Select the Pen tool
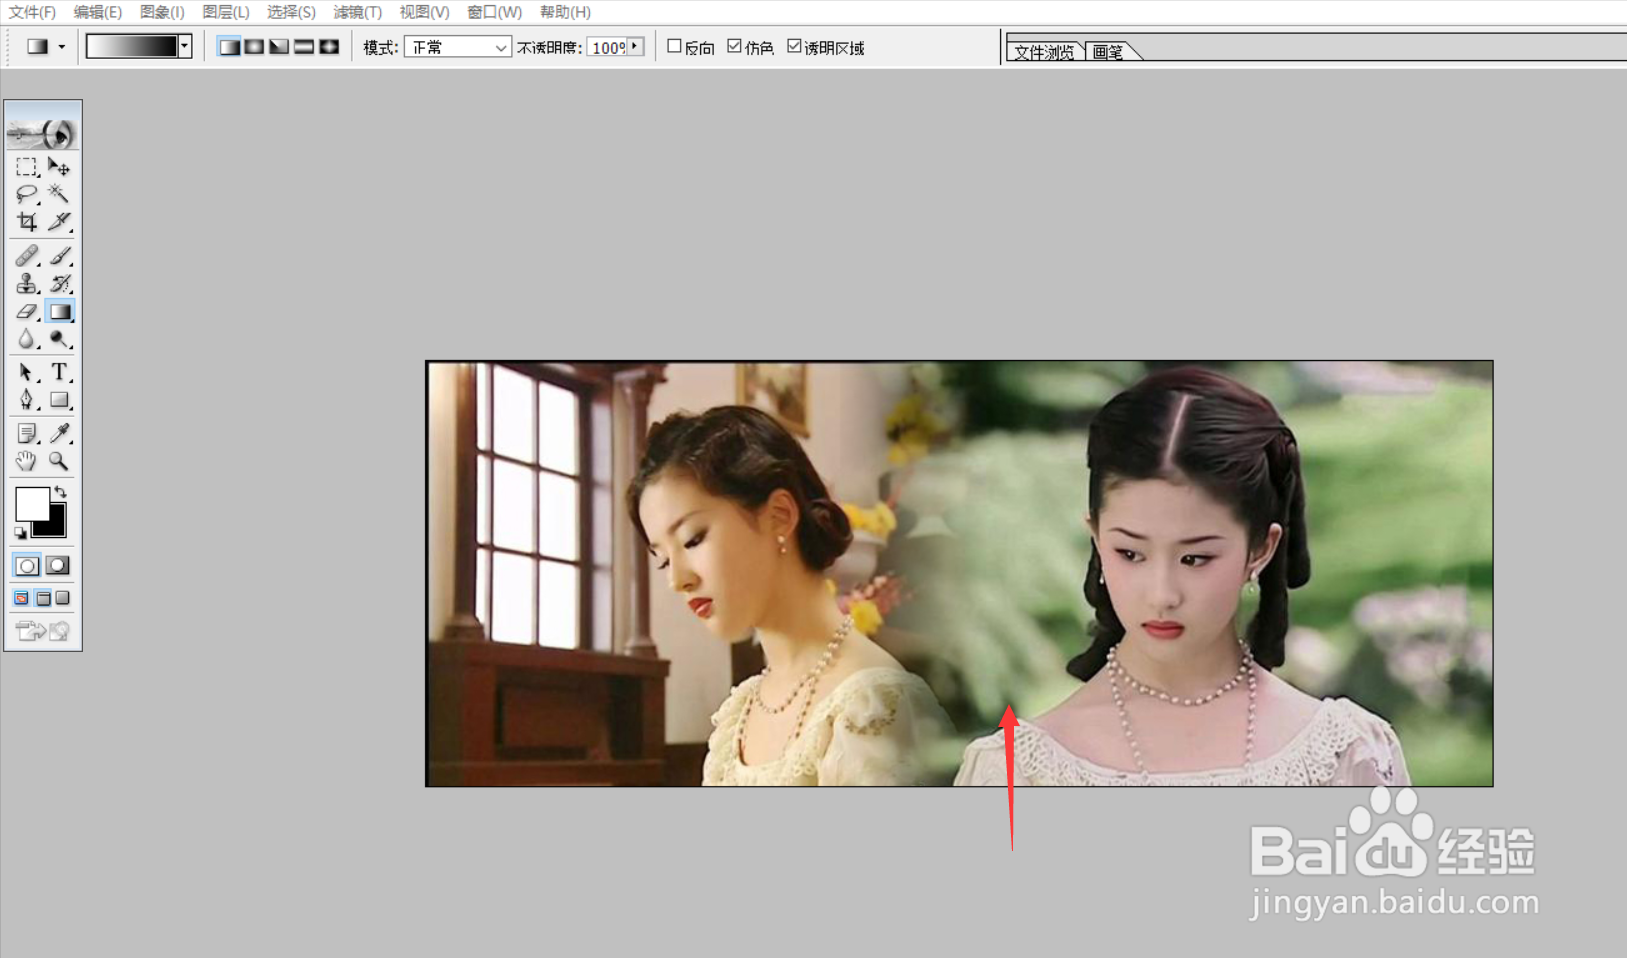The height and width of the screenshot is (958, 1627). click(27, 400)
